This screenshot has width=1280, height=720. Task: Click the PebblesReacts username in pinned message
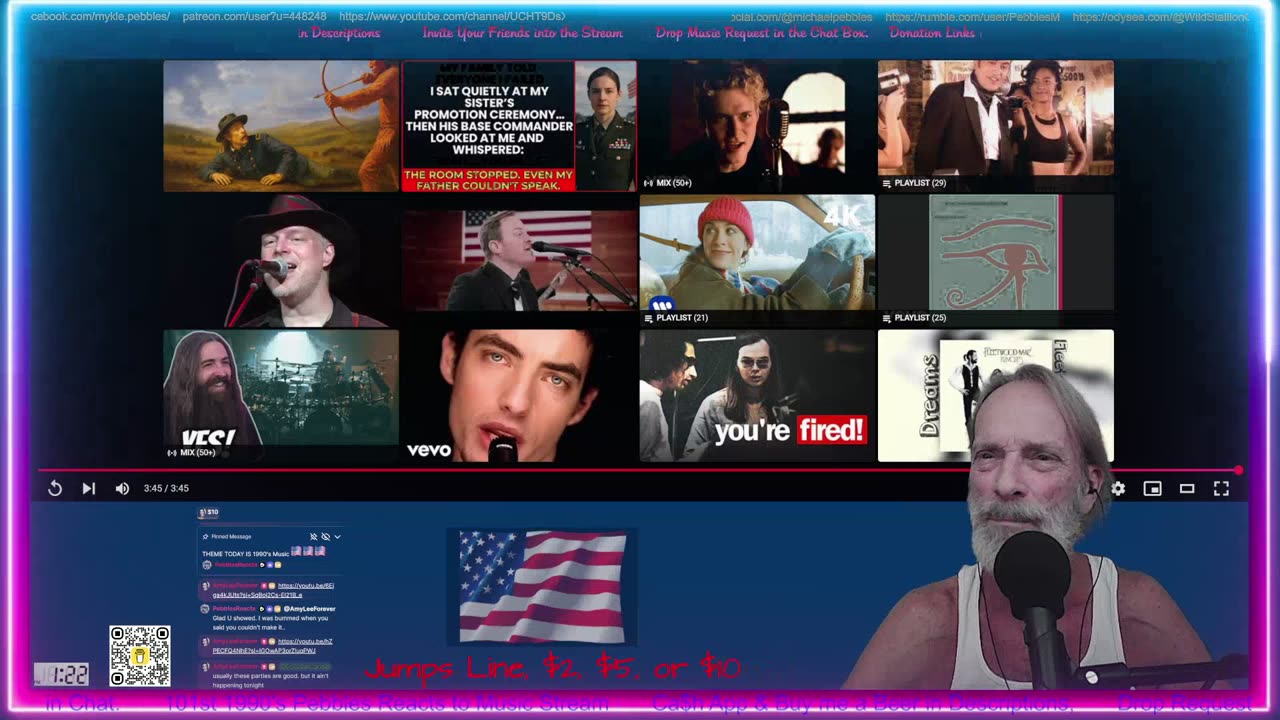coord(236,565)
